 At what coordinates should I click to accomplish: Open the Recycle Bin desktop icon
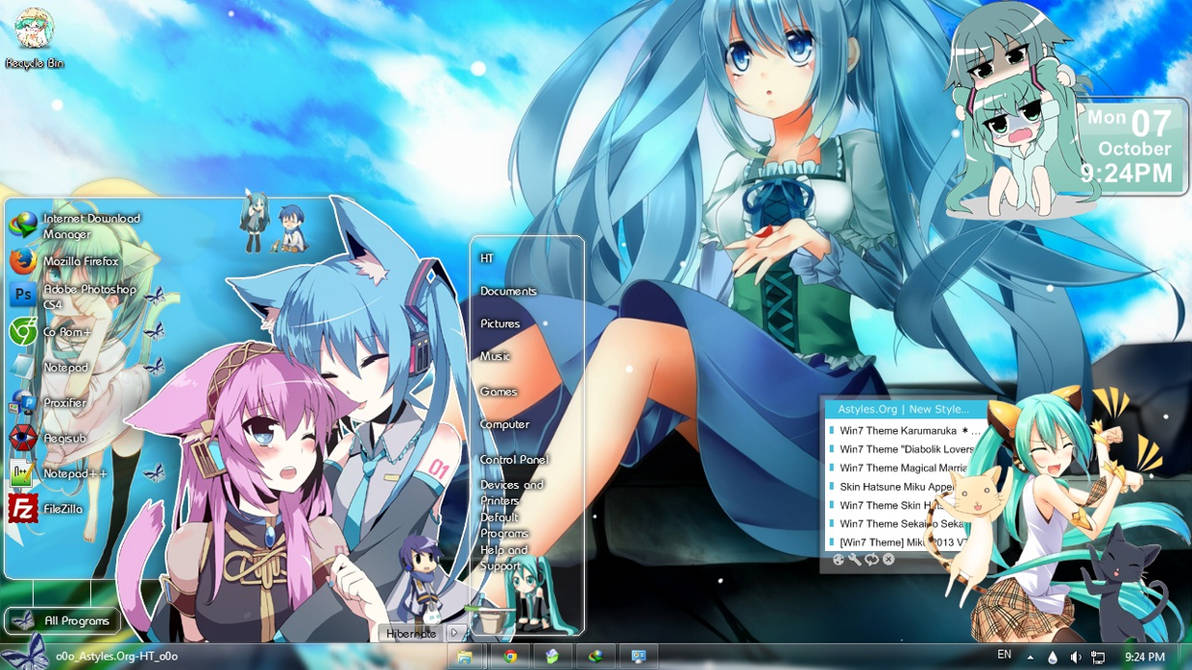[34, 38]
